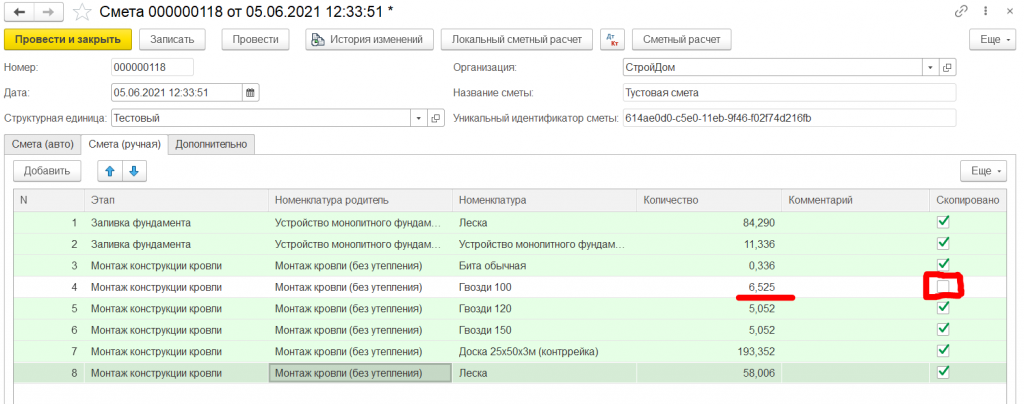Open Организация record via open icon
The image size is (1024, 404).
point(947,67)
